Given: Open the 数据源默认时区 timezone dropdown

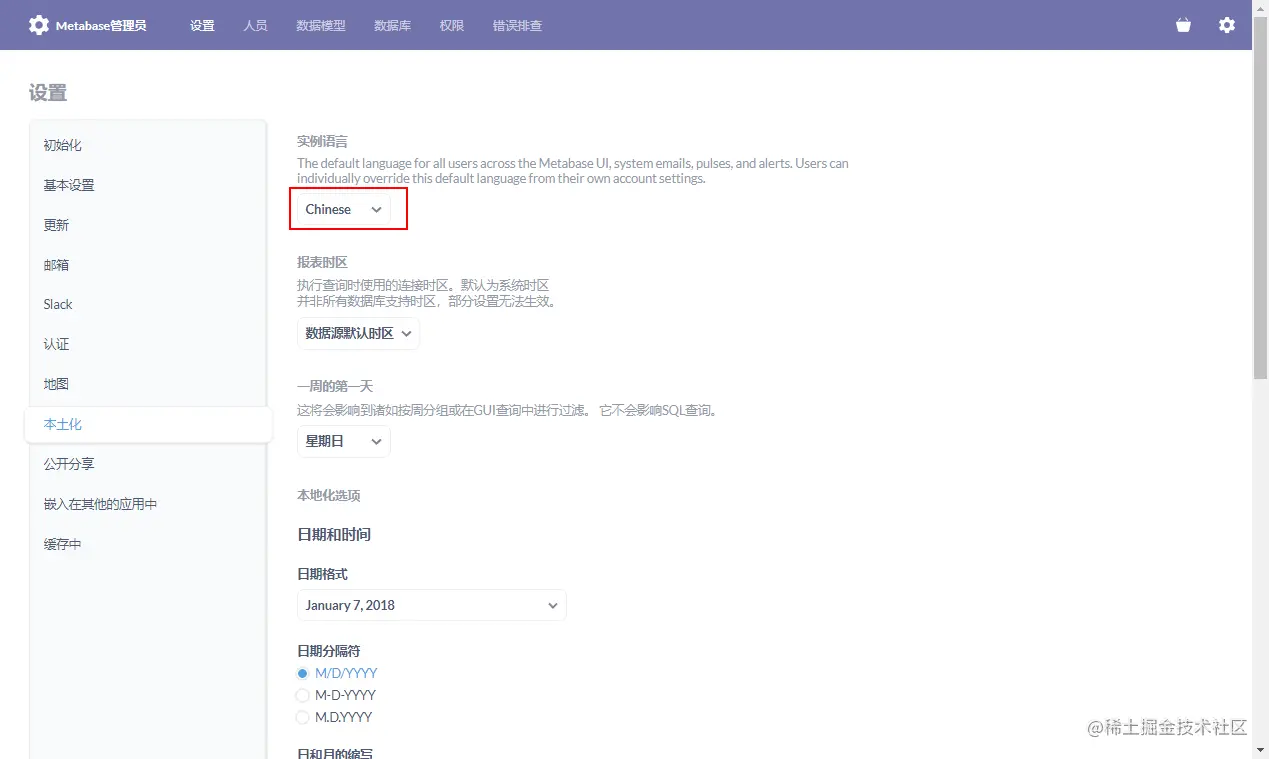Looking at the screenshot, I should click(358, 333).
